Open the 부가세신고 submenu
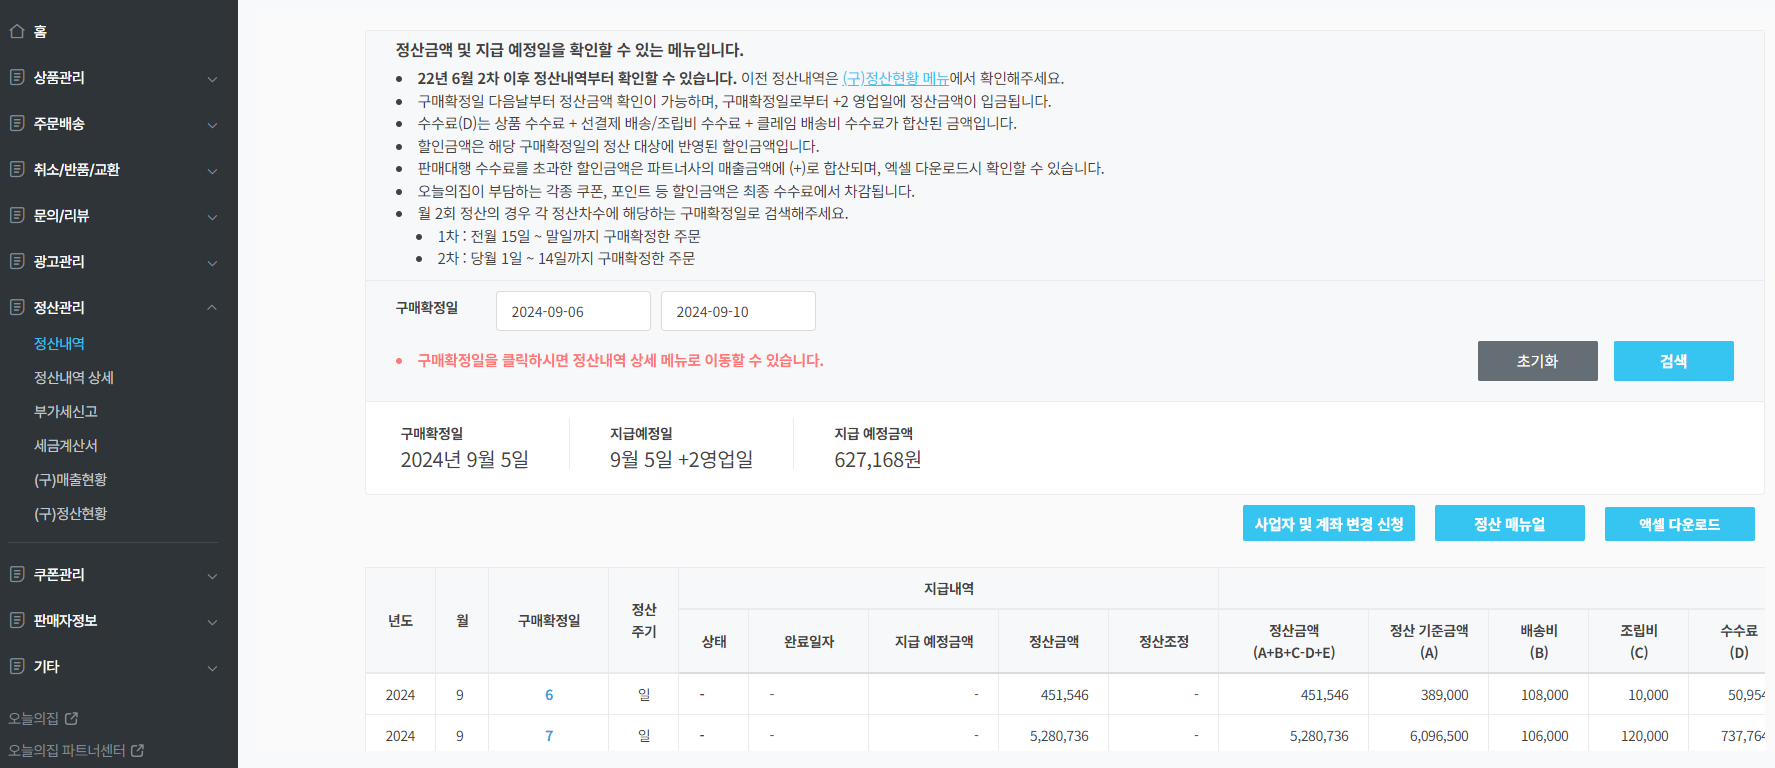 [x=66, y=411]
